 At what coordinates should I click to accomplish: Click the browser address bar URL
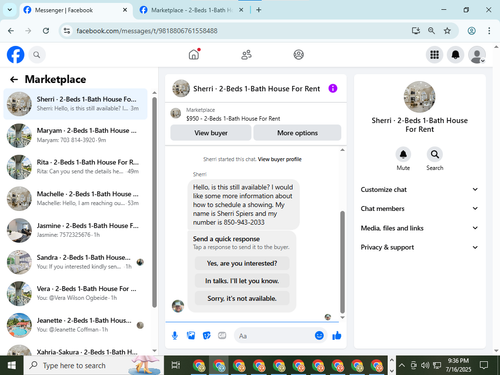click(x=147, y=31)
